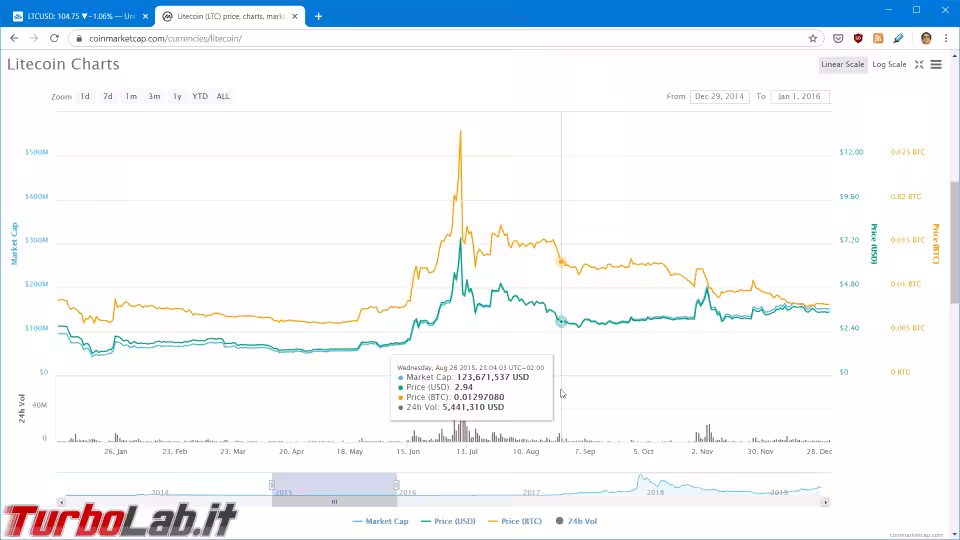Minimize the Chrome window
The image size is (960, 540).
click(888, 10)
